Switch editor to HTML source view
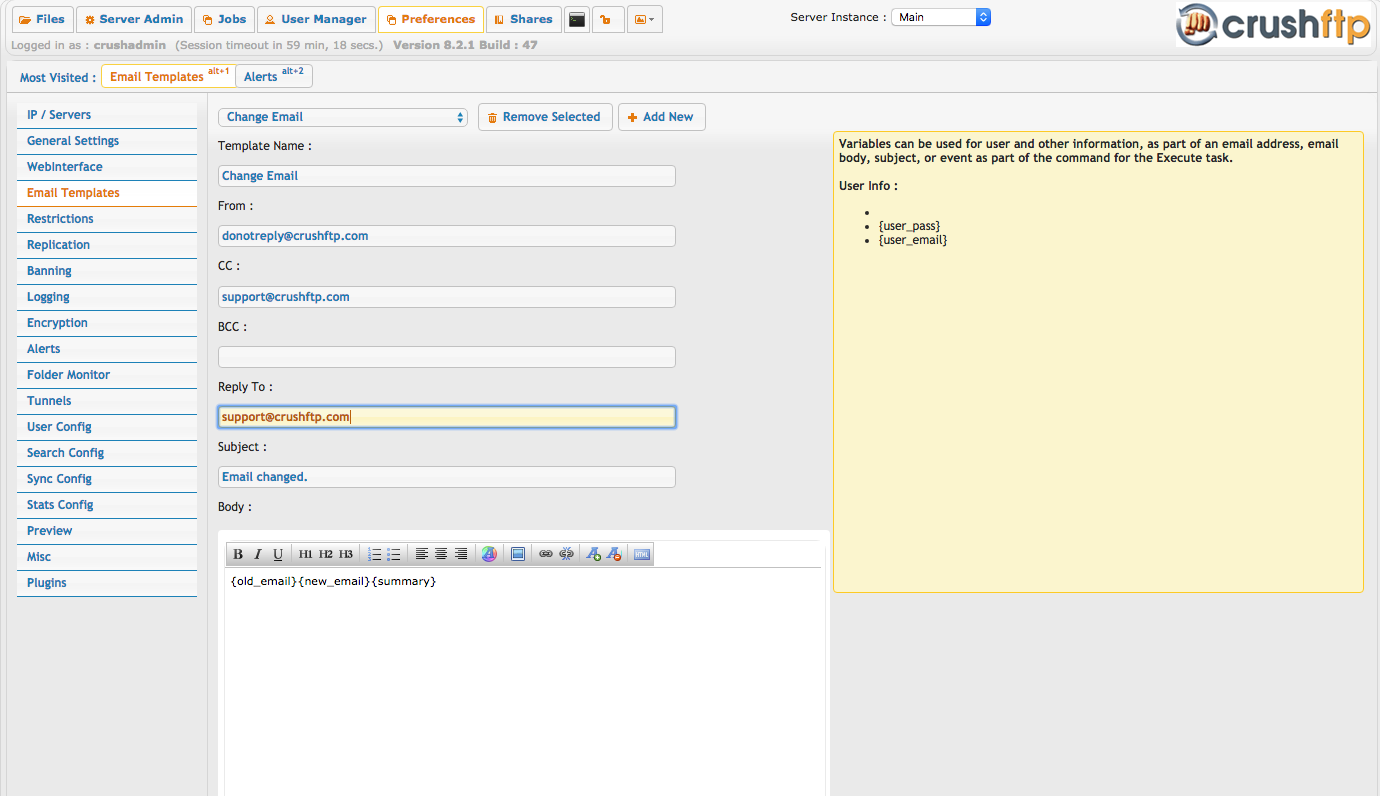Viewport: 1380px width, 796px height. tap(642, 554)
